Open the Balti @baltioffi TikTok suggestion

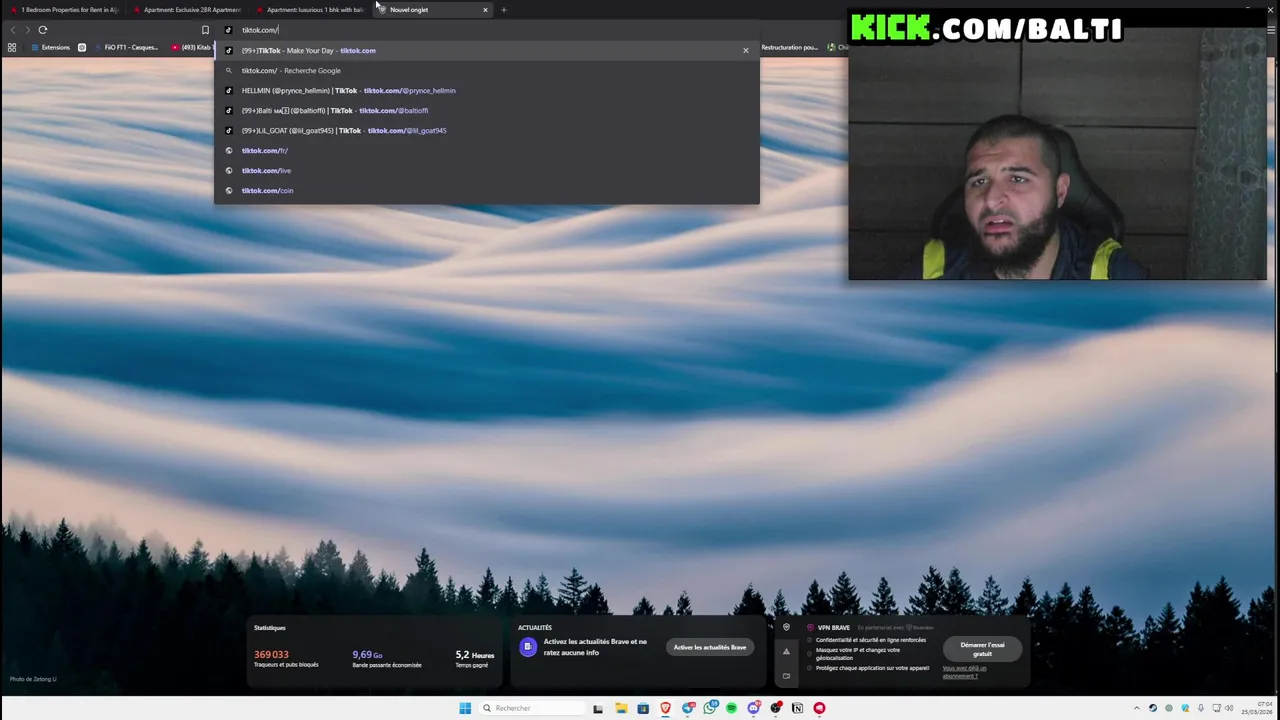(487, 110)
